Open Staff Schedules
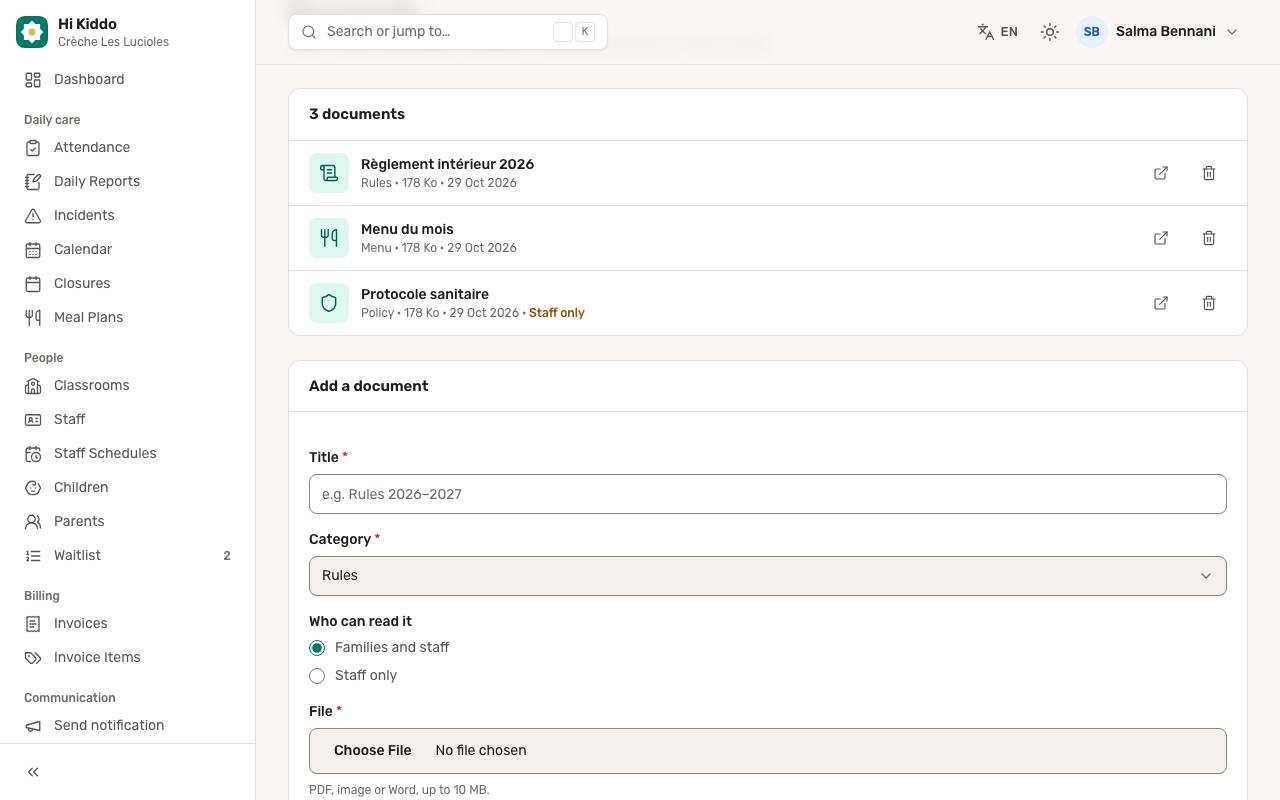This screenshot has height=800, width=1280. [128, 453]
